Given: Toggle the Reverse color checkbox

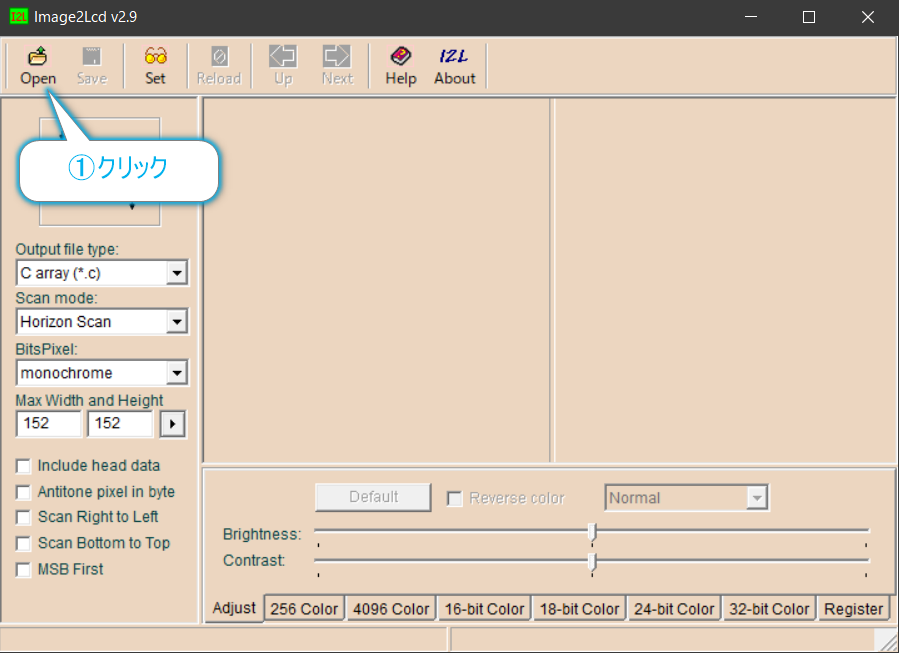Looking at the screenshot, I should (455, 497).
